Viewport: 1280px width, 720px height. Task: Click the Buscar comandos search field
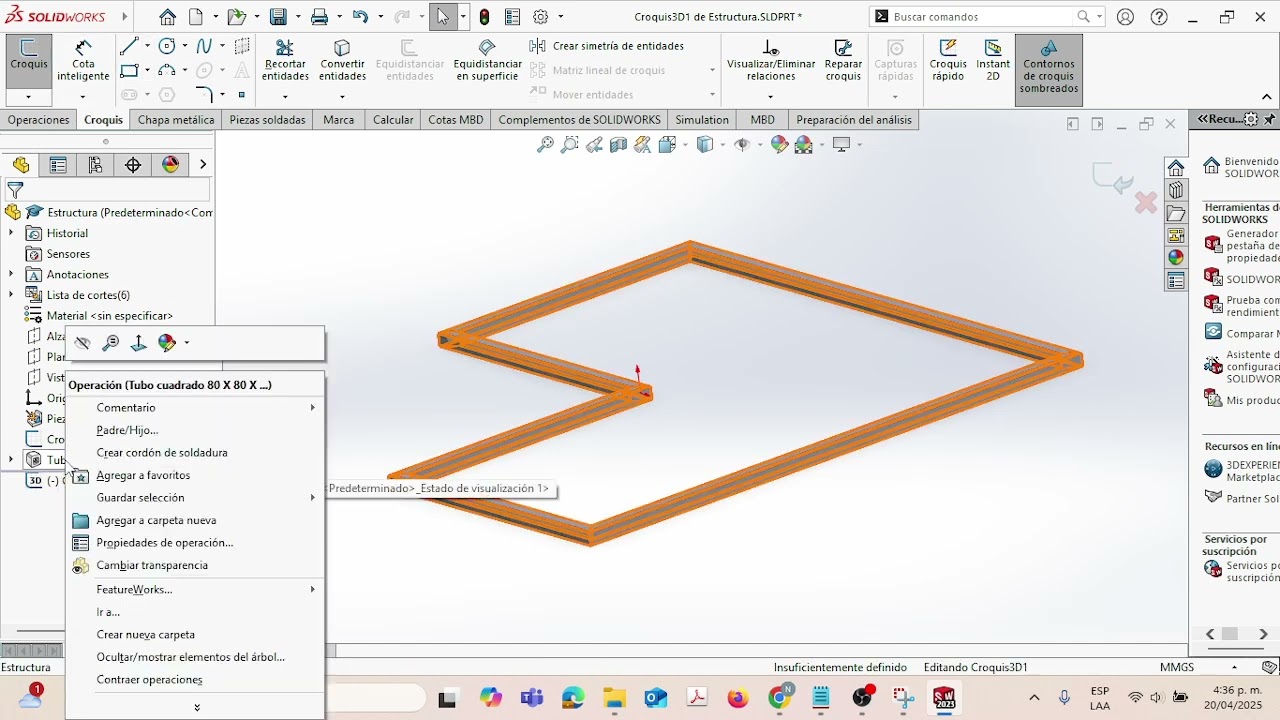978,17
